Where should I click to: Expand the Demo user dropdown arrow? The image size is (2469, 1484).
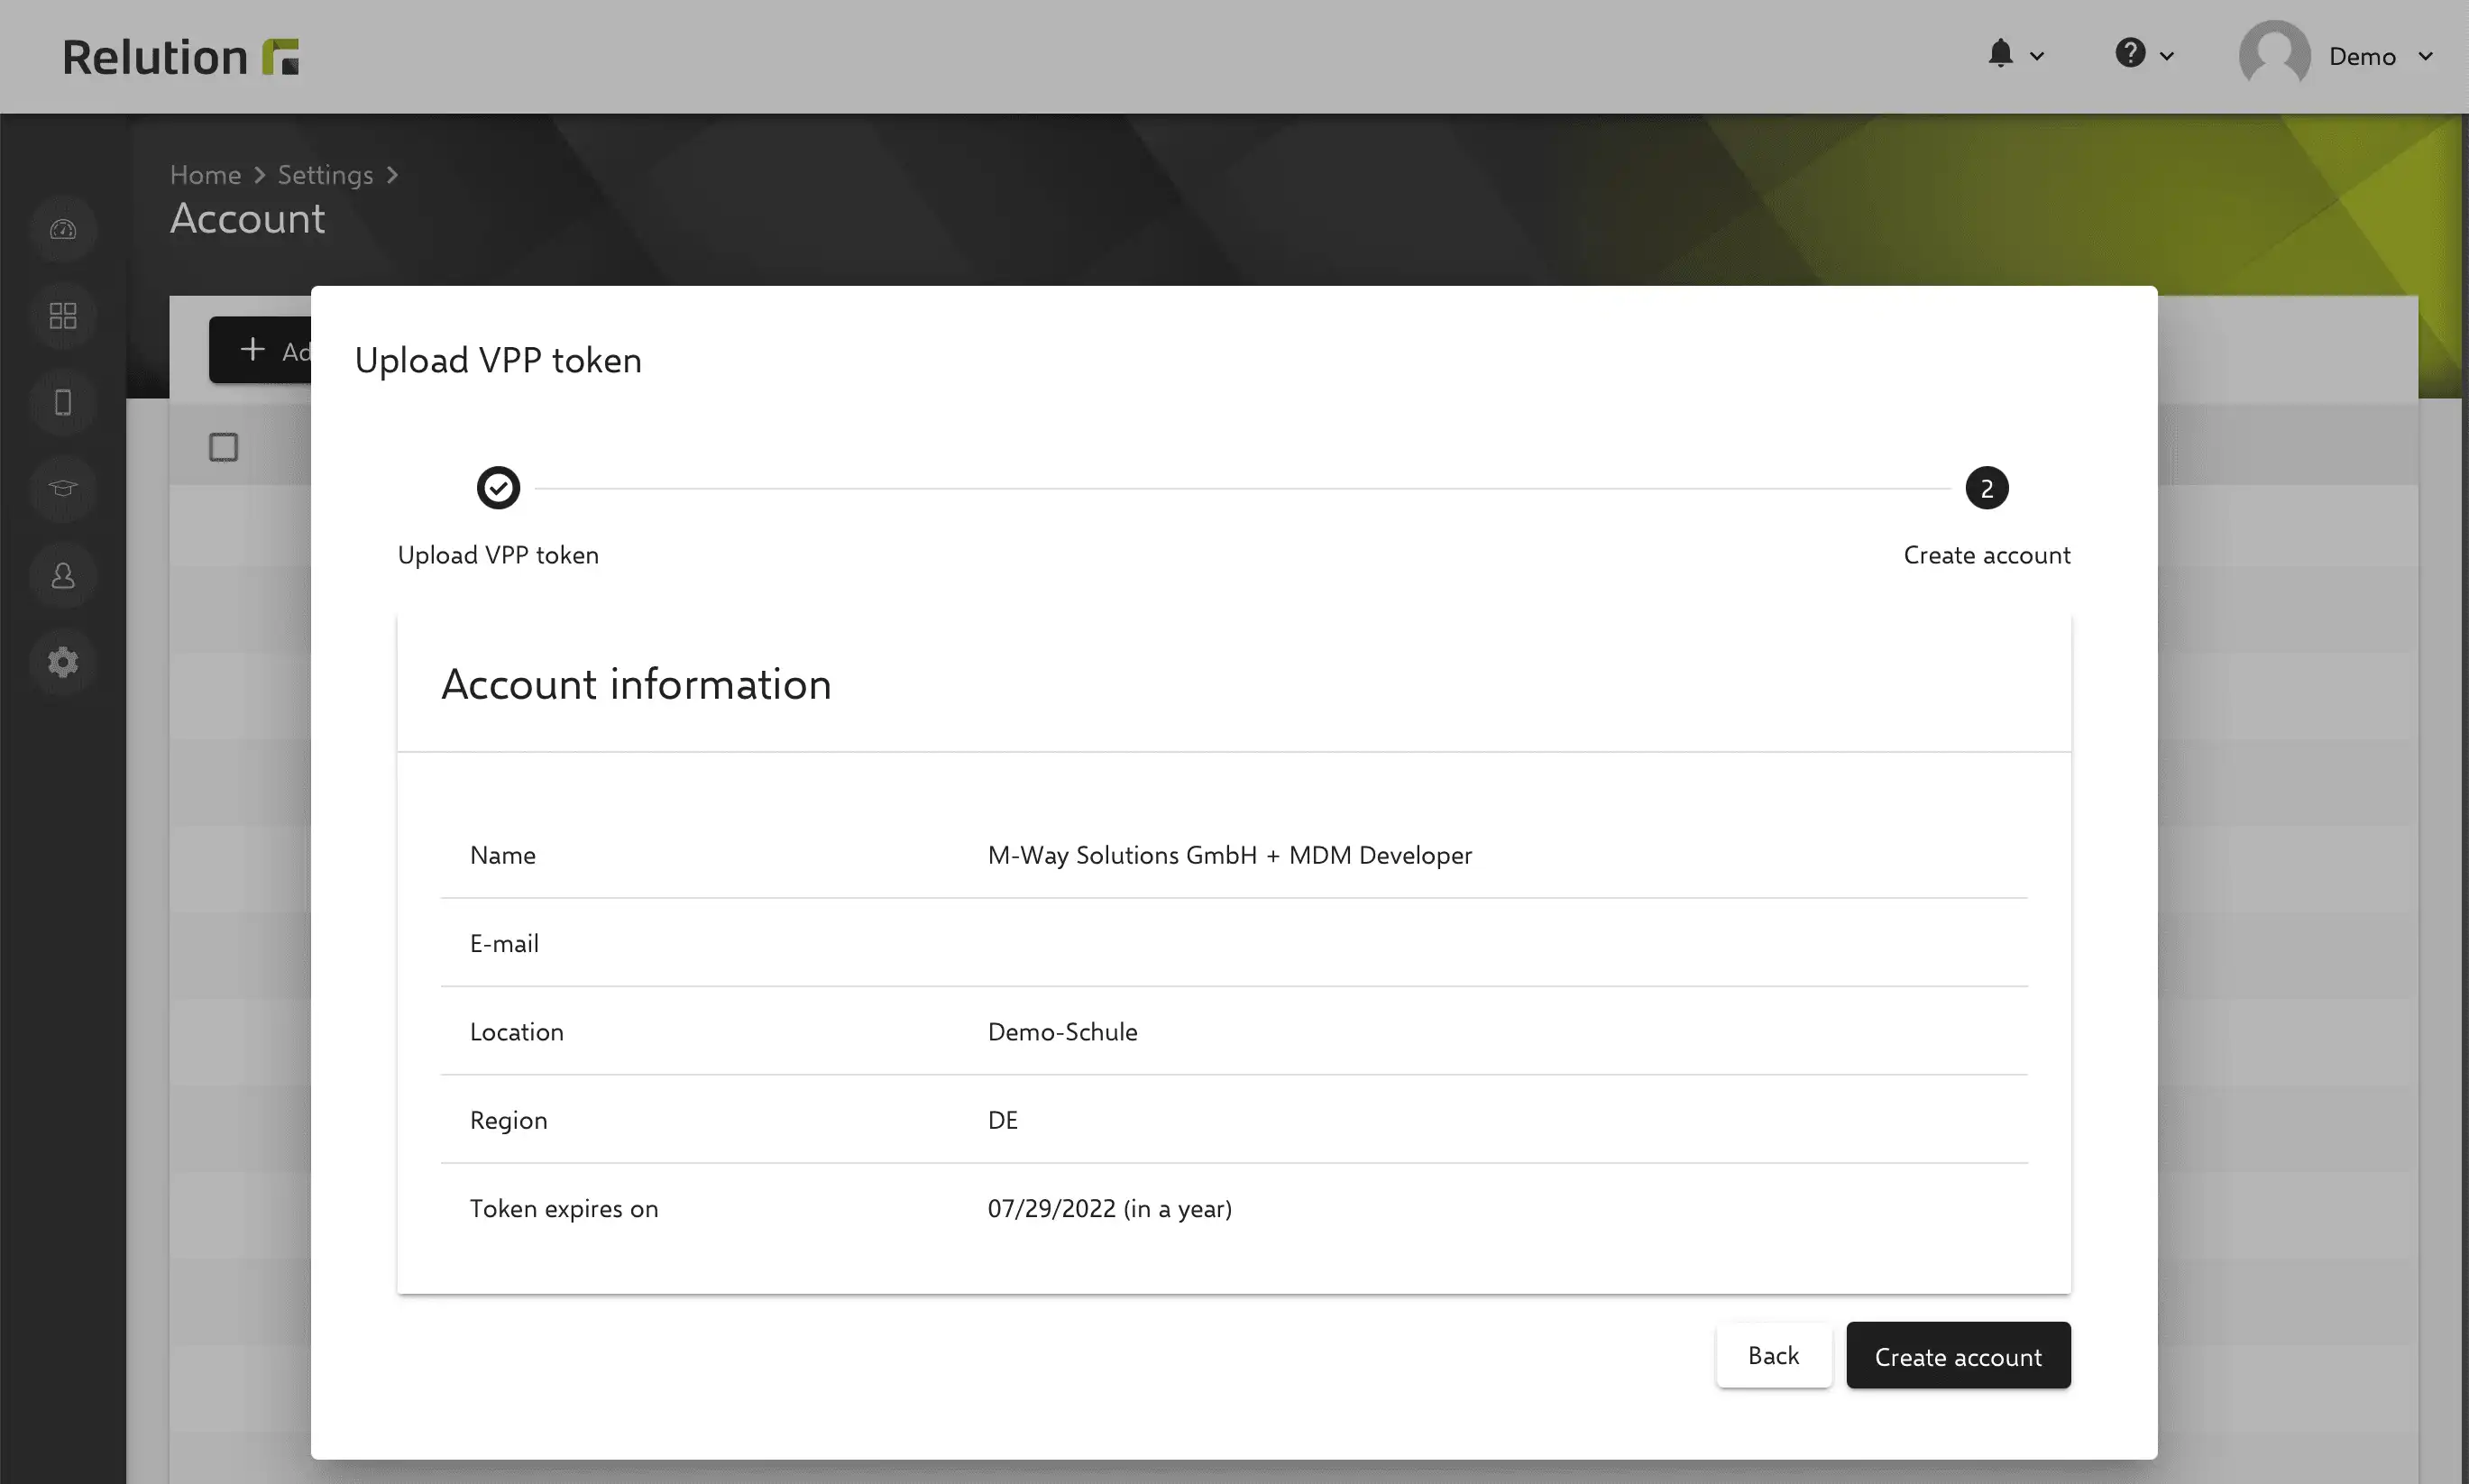pos(2425,56)
